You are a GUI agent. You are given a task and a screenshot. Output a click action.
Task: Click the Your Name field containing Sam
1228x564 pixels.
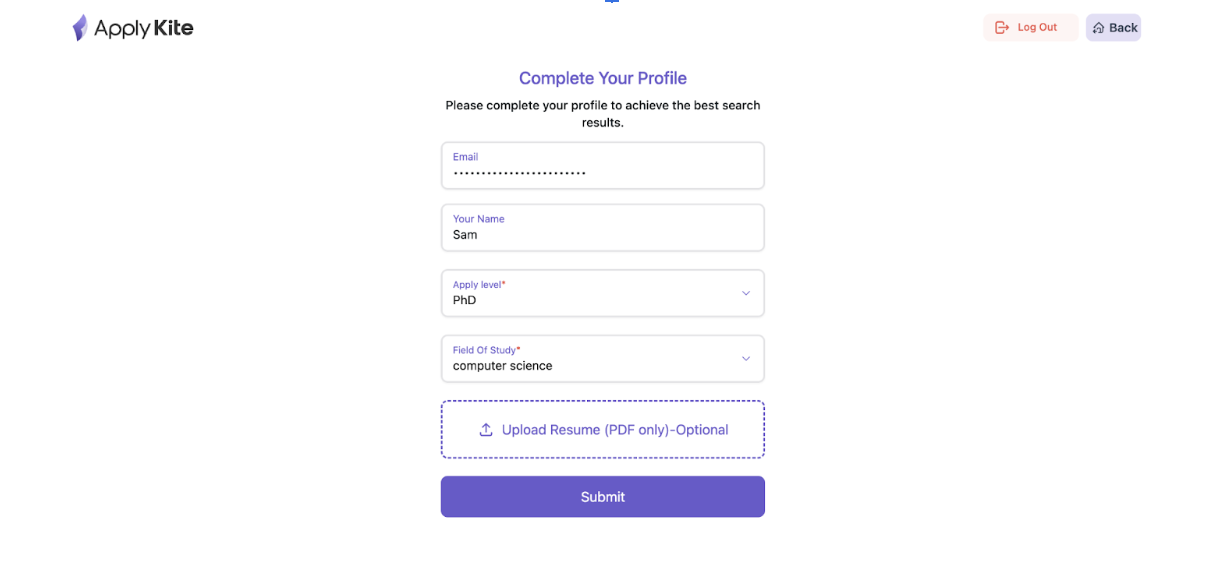[x=603, y=227]
